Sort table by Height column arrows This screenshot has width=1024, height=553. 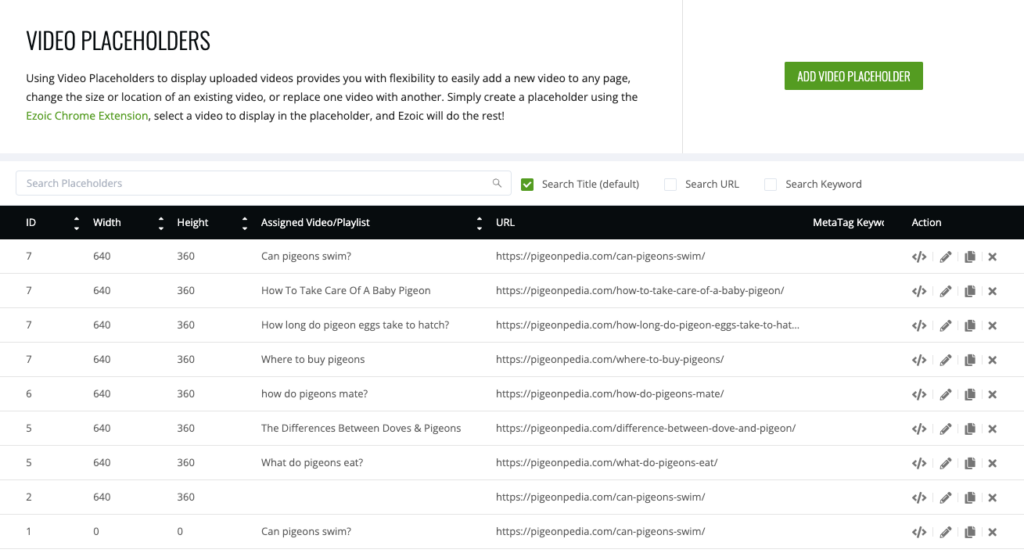[x=245, y=223]
